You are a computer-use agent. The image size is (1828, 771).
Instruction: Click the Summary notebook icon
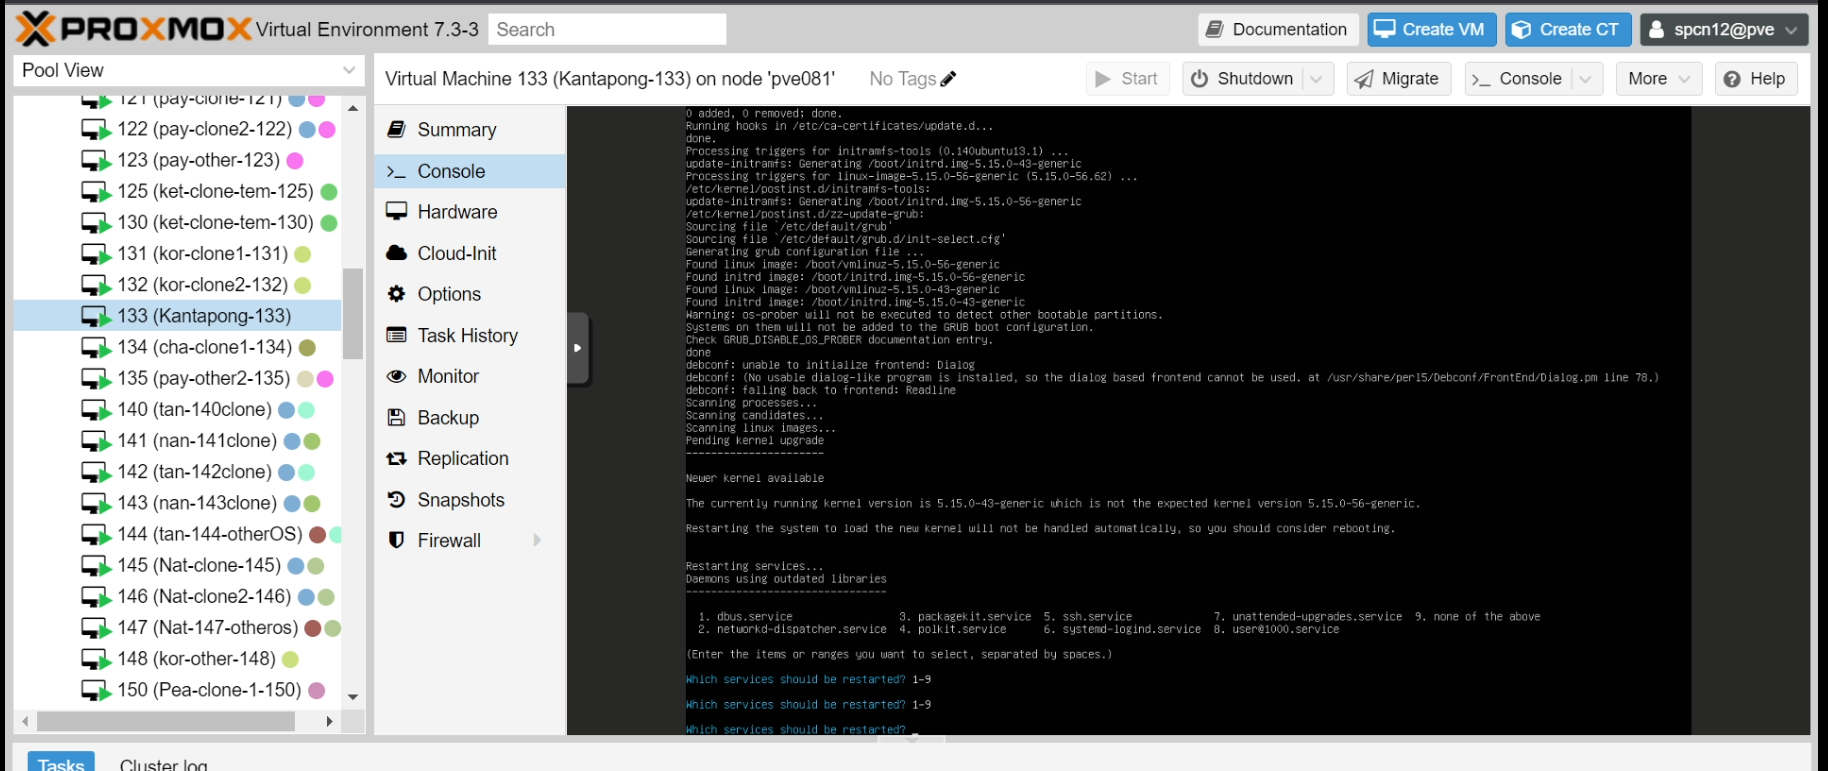click(x=397, y=129)
